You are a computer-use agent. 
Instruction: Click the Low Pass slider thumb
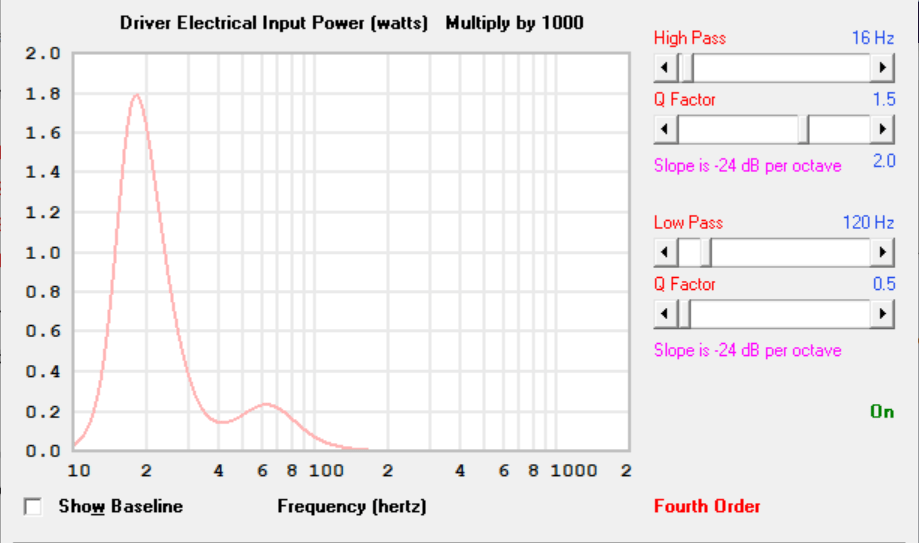[706, 252]
